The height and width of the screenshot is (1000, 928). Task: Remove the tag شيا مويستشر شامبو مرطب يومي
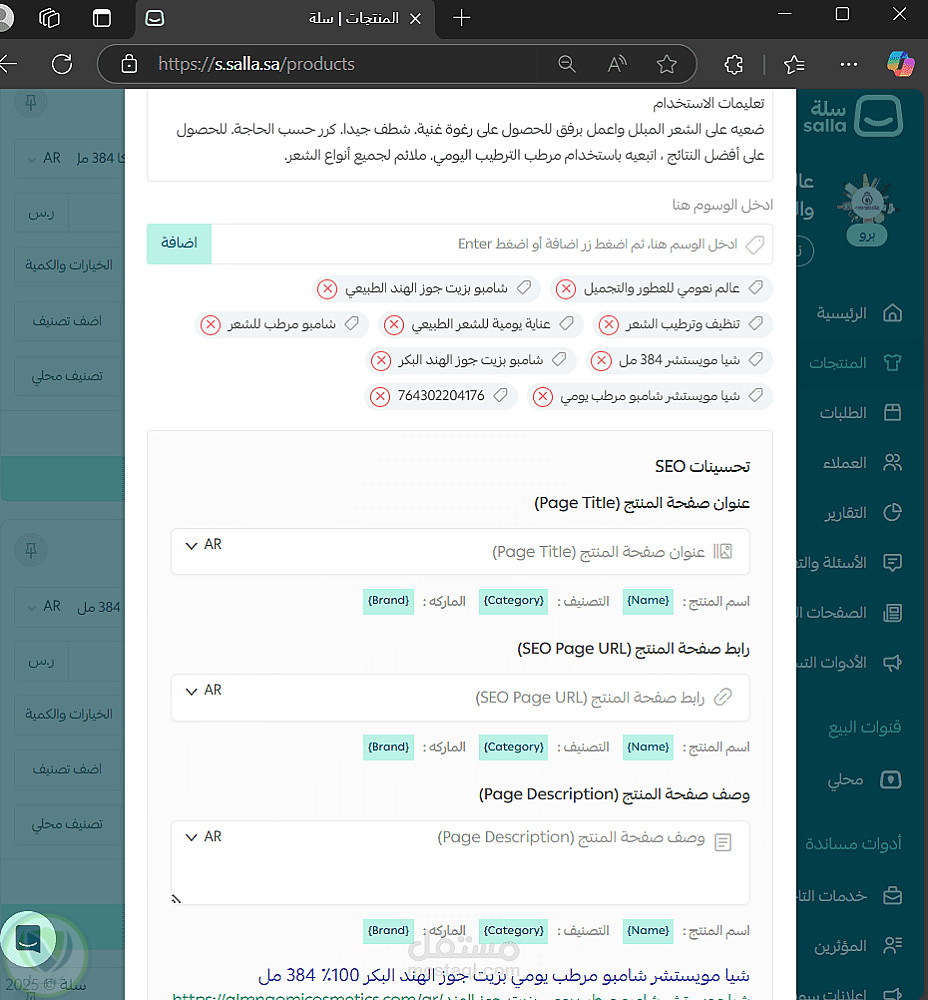tap(543, 397)
